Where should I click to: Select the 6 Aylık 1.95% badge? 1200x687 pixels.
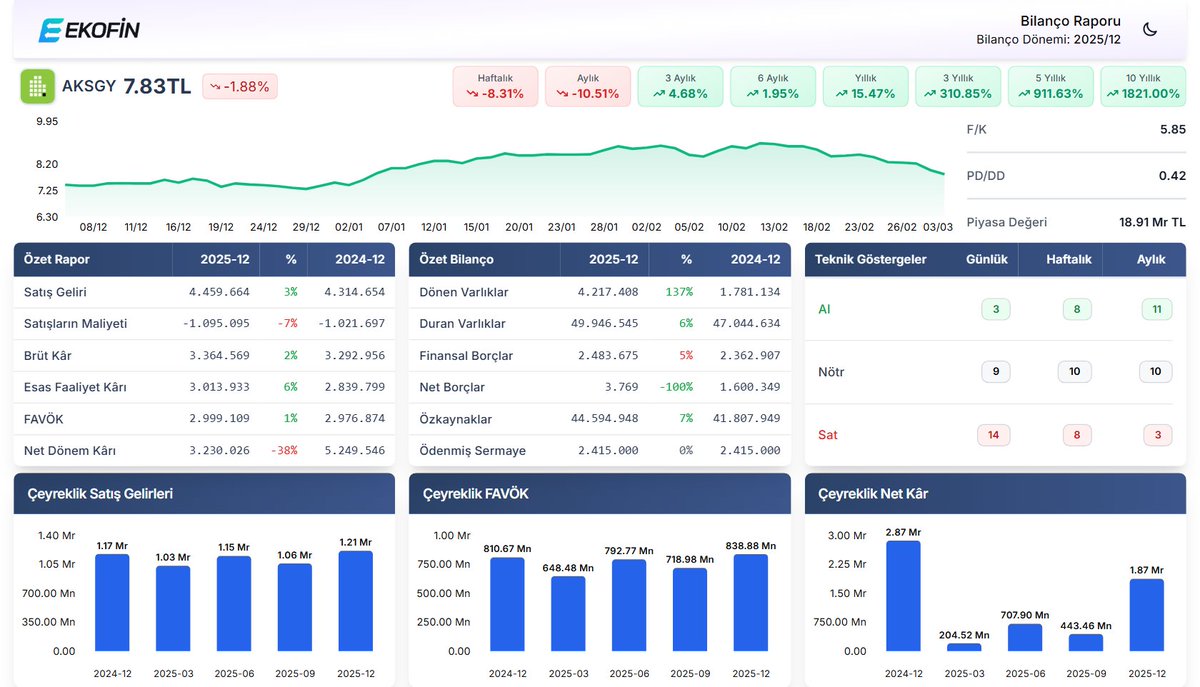coord(773,86)
